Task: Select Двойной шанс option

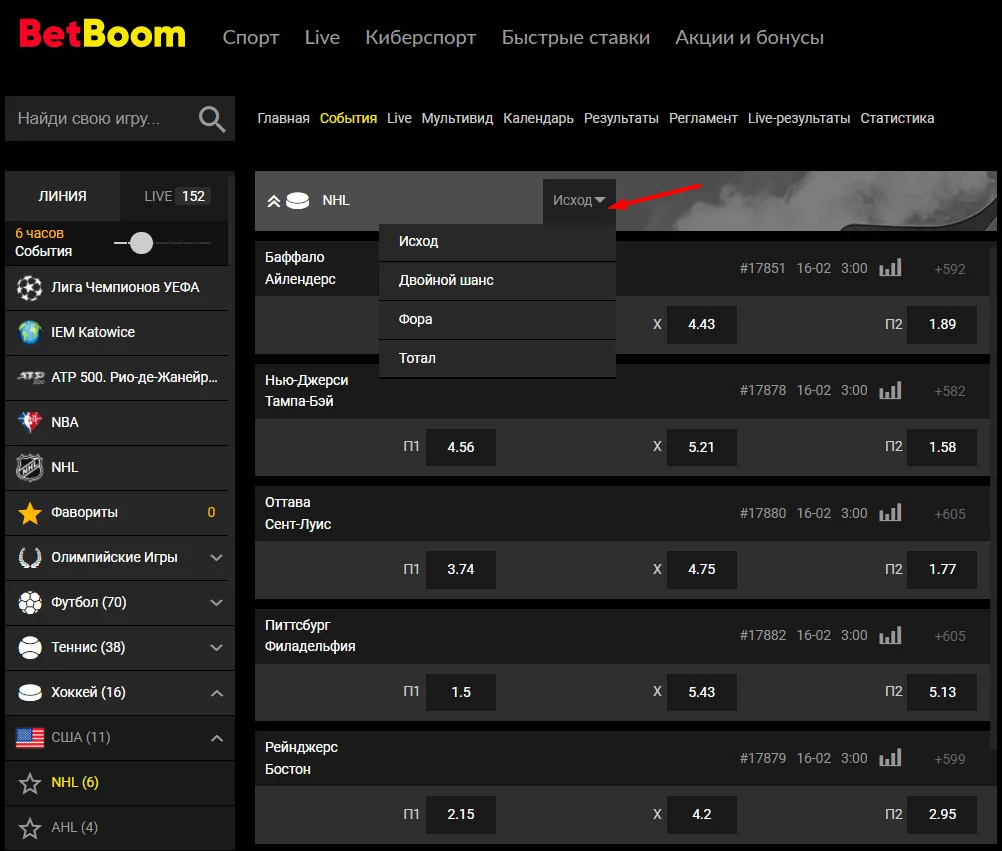Action: pyautogui.click(x=497, y=280)
